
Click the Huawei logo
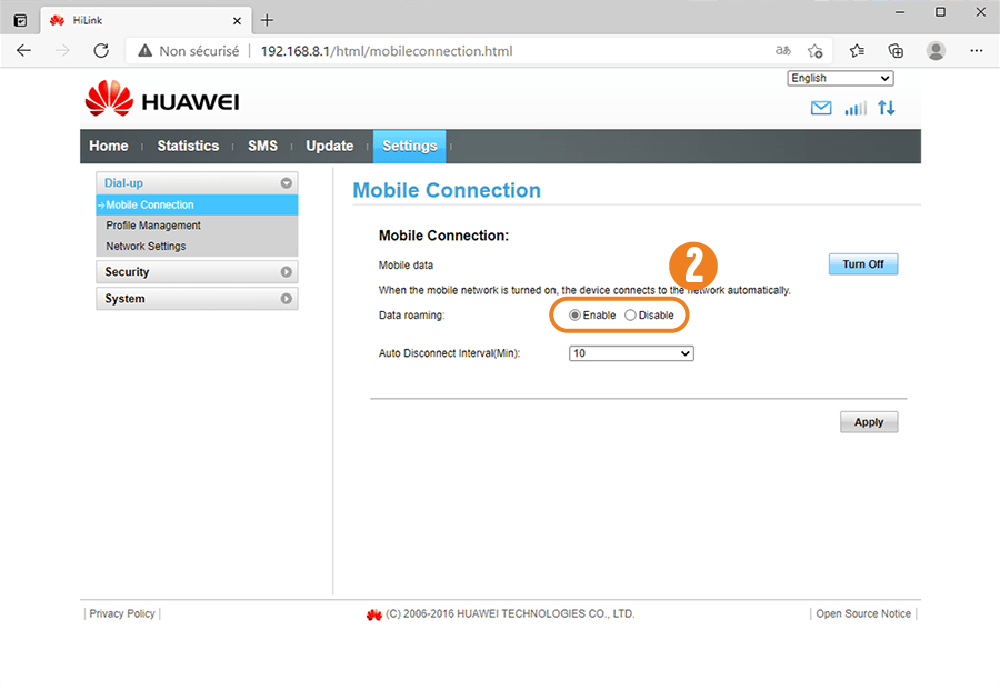point(163,99)
